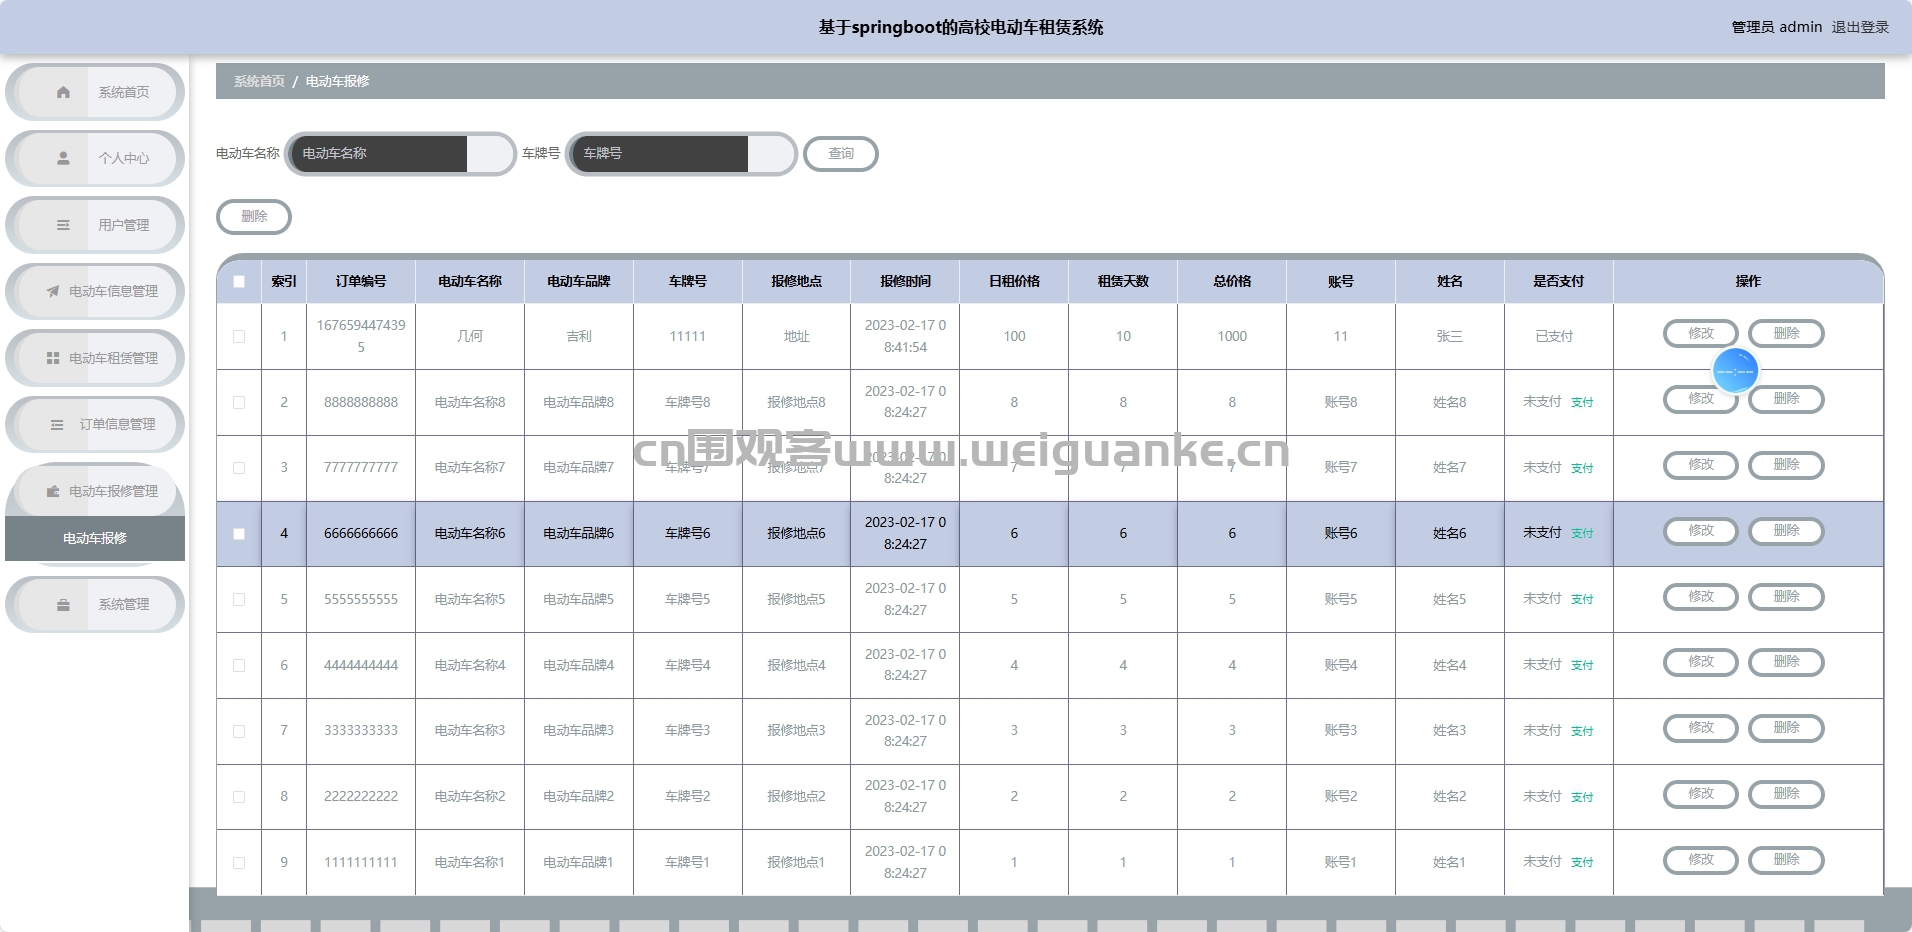Click the cell 吉利 in brand column
1912x932 pixels.
(x=579, y=336)
